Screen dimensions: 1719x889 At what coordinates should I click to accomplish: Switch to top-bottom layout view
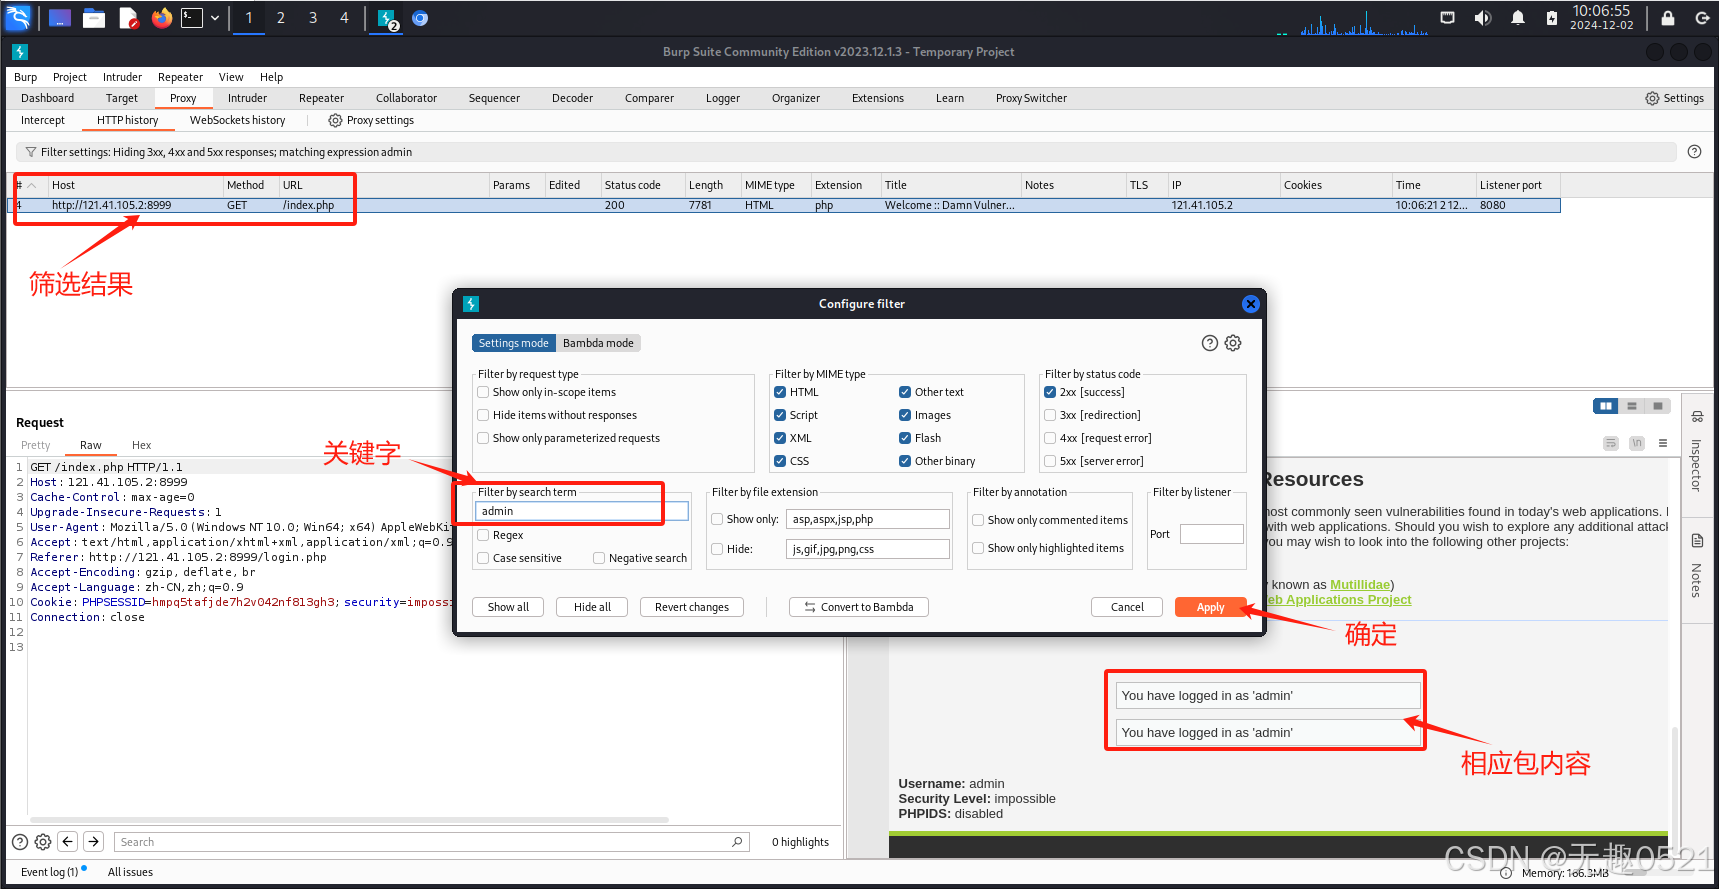pyautogui.click(x=1632, y=406)
